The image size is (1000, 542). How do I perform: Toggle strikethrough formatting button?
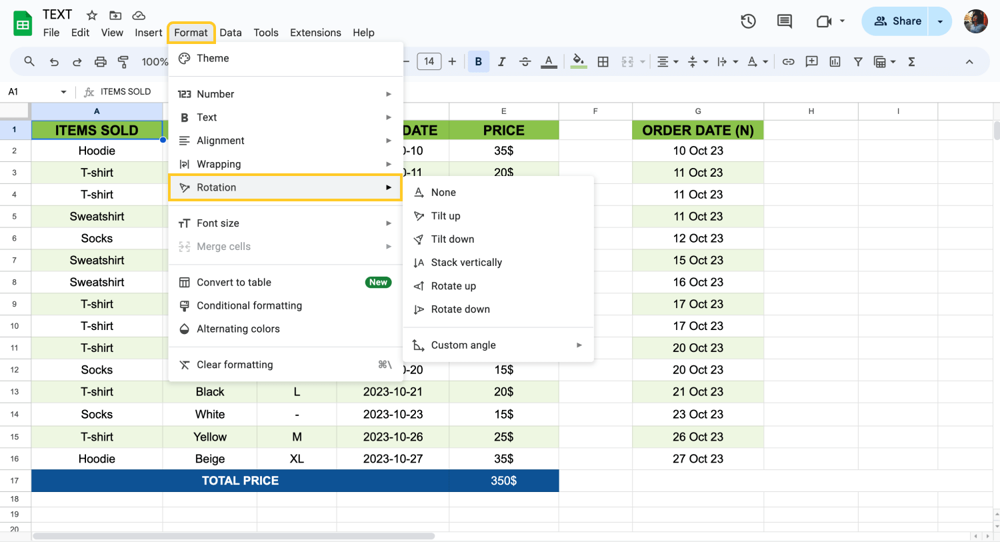pos(525,62)
